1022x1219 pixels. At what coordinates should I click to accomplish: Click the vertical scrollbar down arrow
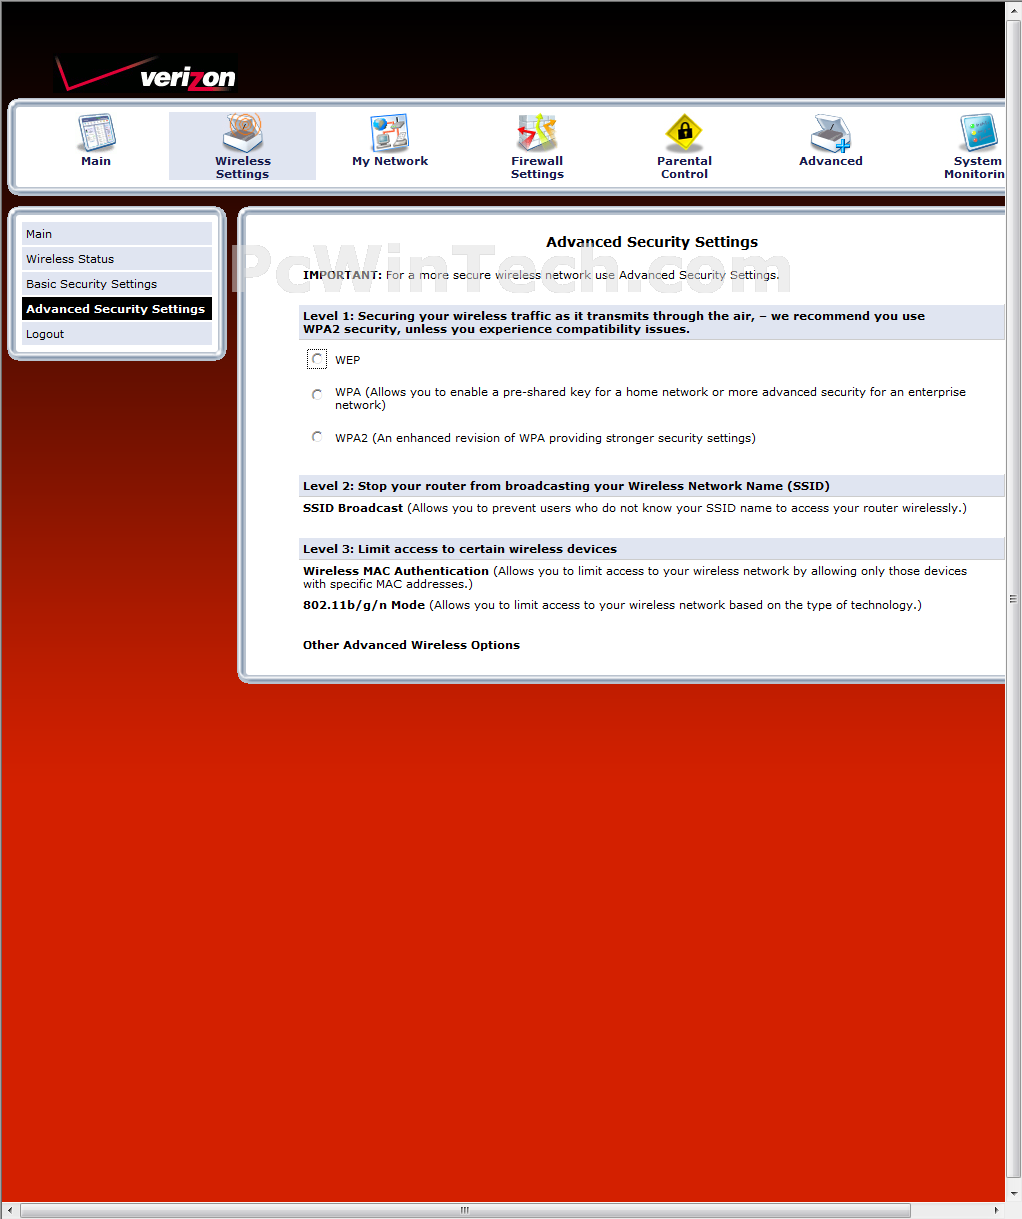point(1013,1194)
